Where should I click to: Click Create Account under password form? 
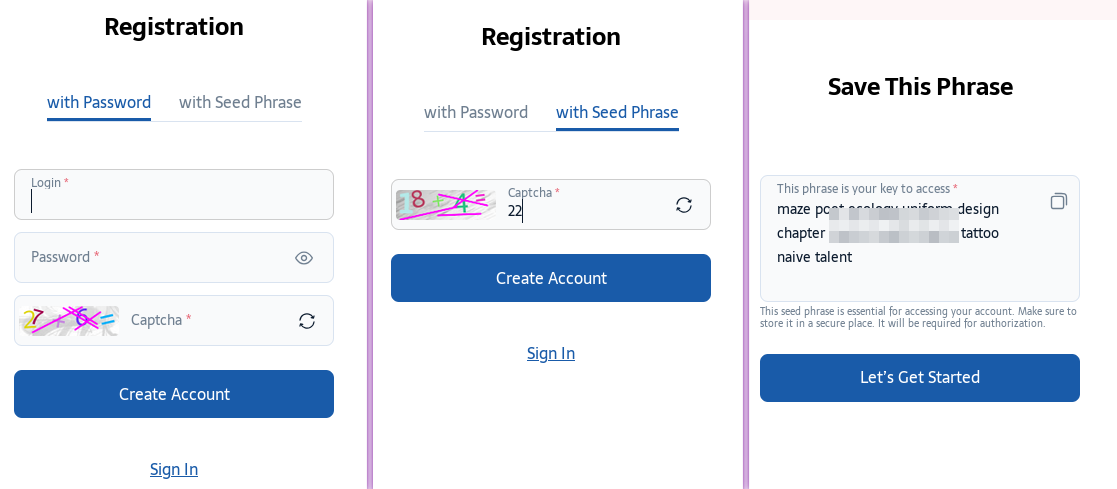click(174, 394)
